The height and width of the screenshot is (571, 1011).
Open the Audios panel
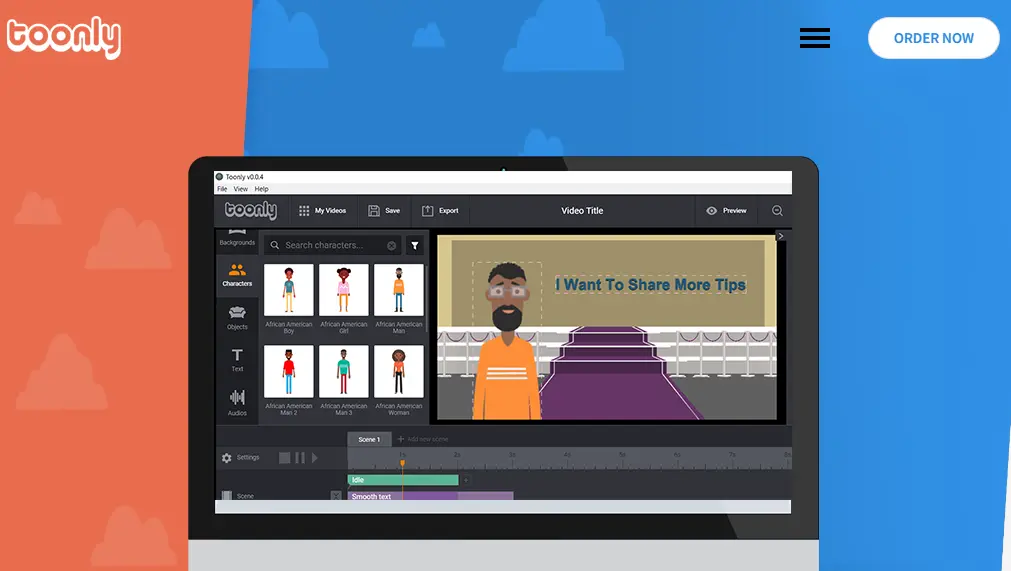(237, 402)
